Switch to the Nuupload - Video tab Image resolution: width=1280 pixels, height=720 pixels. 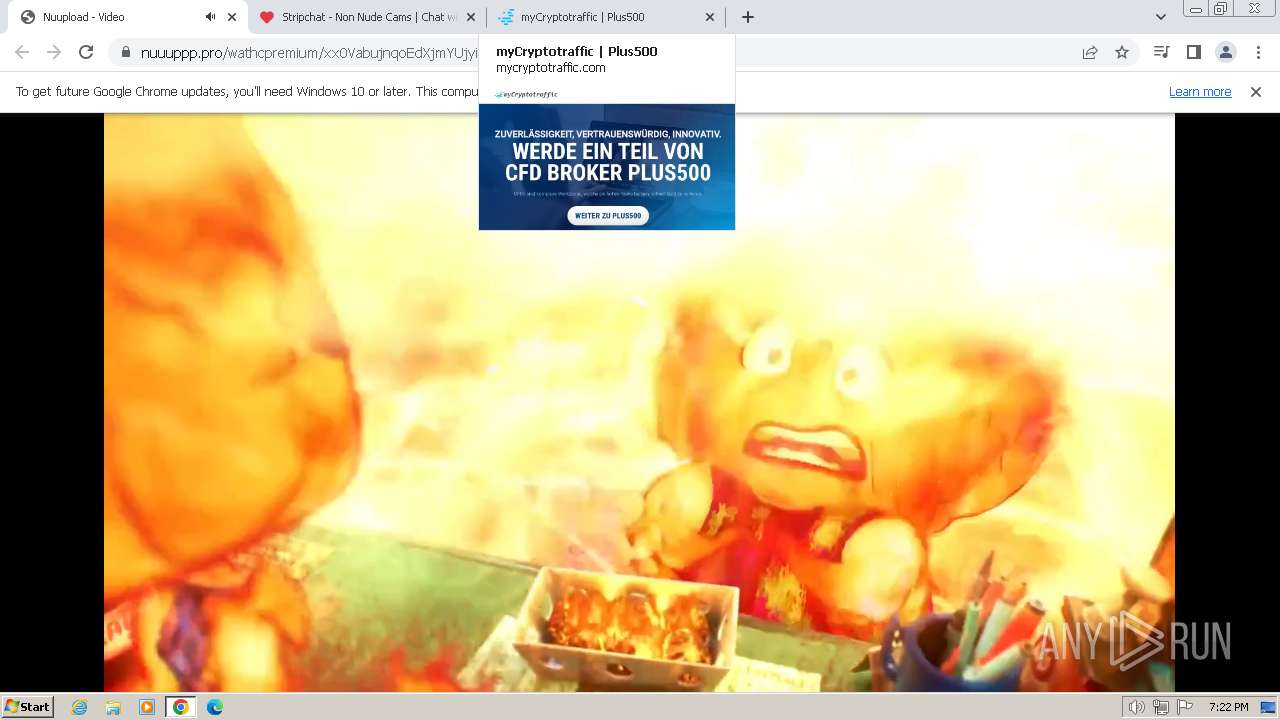pos(128,17)
